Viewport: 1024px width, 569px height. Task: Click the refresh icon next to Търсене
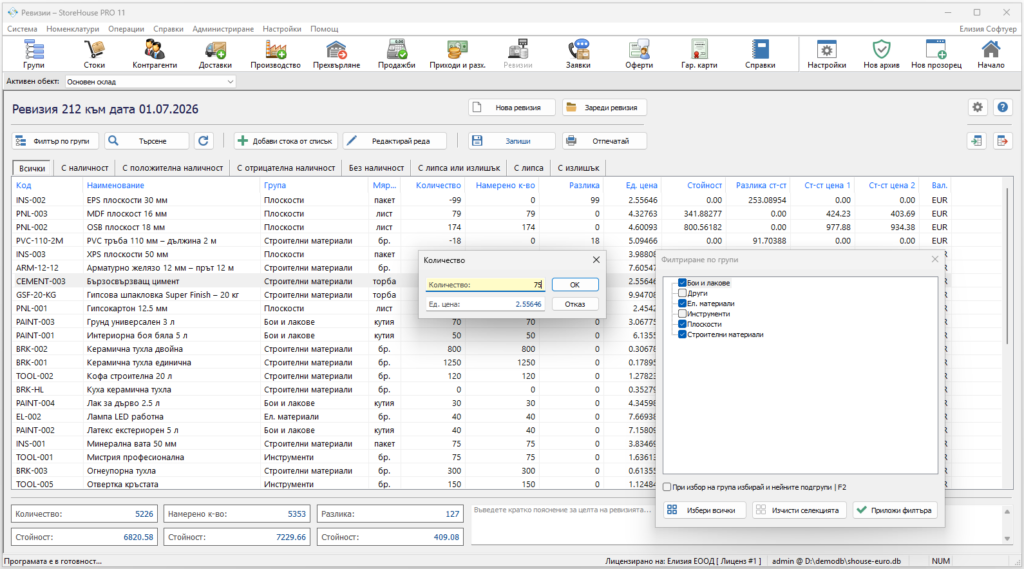[x=203, y=140]
